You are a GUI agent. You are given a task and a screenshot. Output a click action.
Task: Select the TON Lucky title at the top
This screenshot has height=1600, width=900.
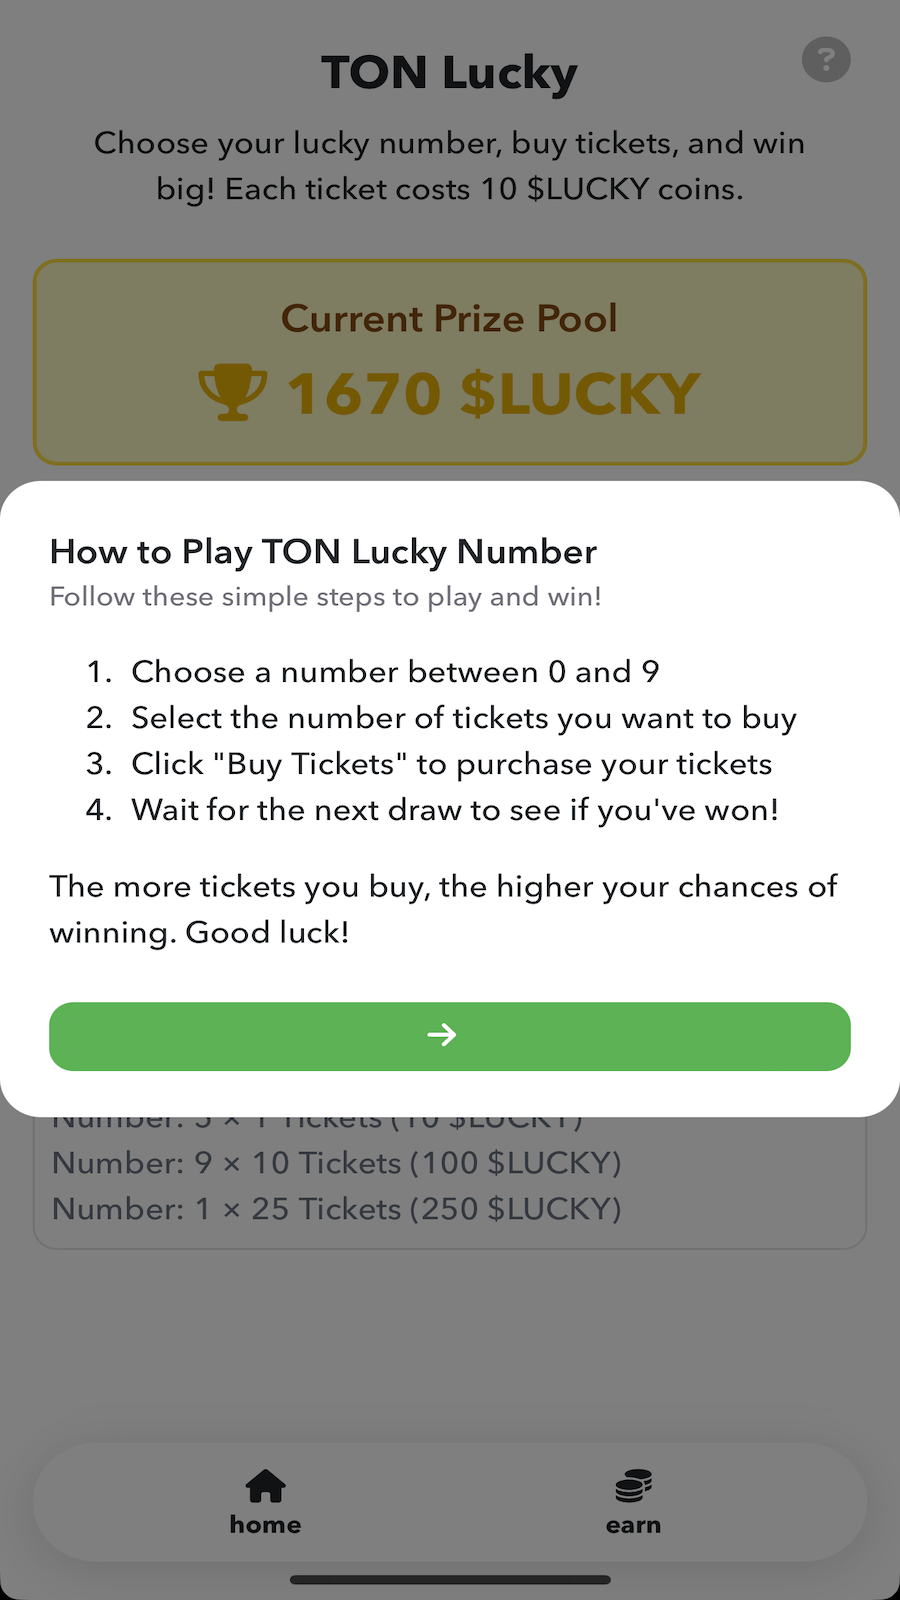pyautogui.click(x=449, y=71)
